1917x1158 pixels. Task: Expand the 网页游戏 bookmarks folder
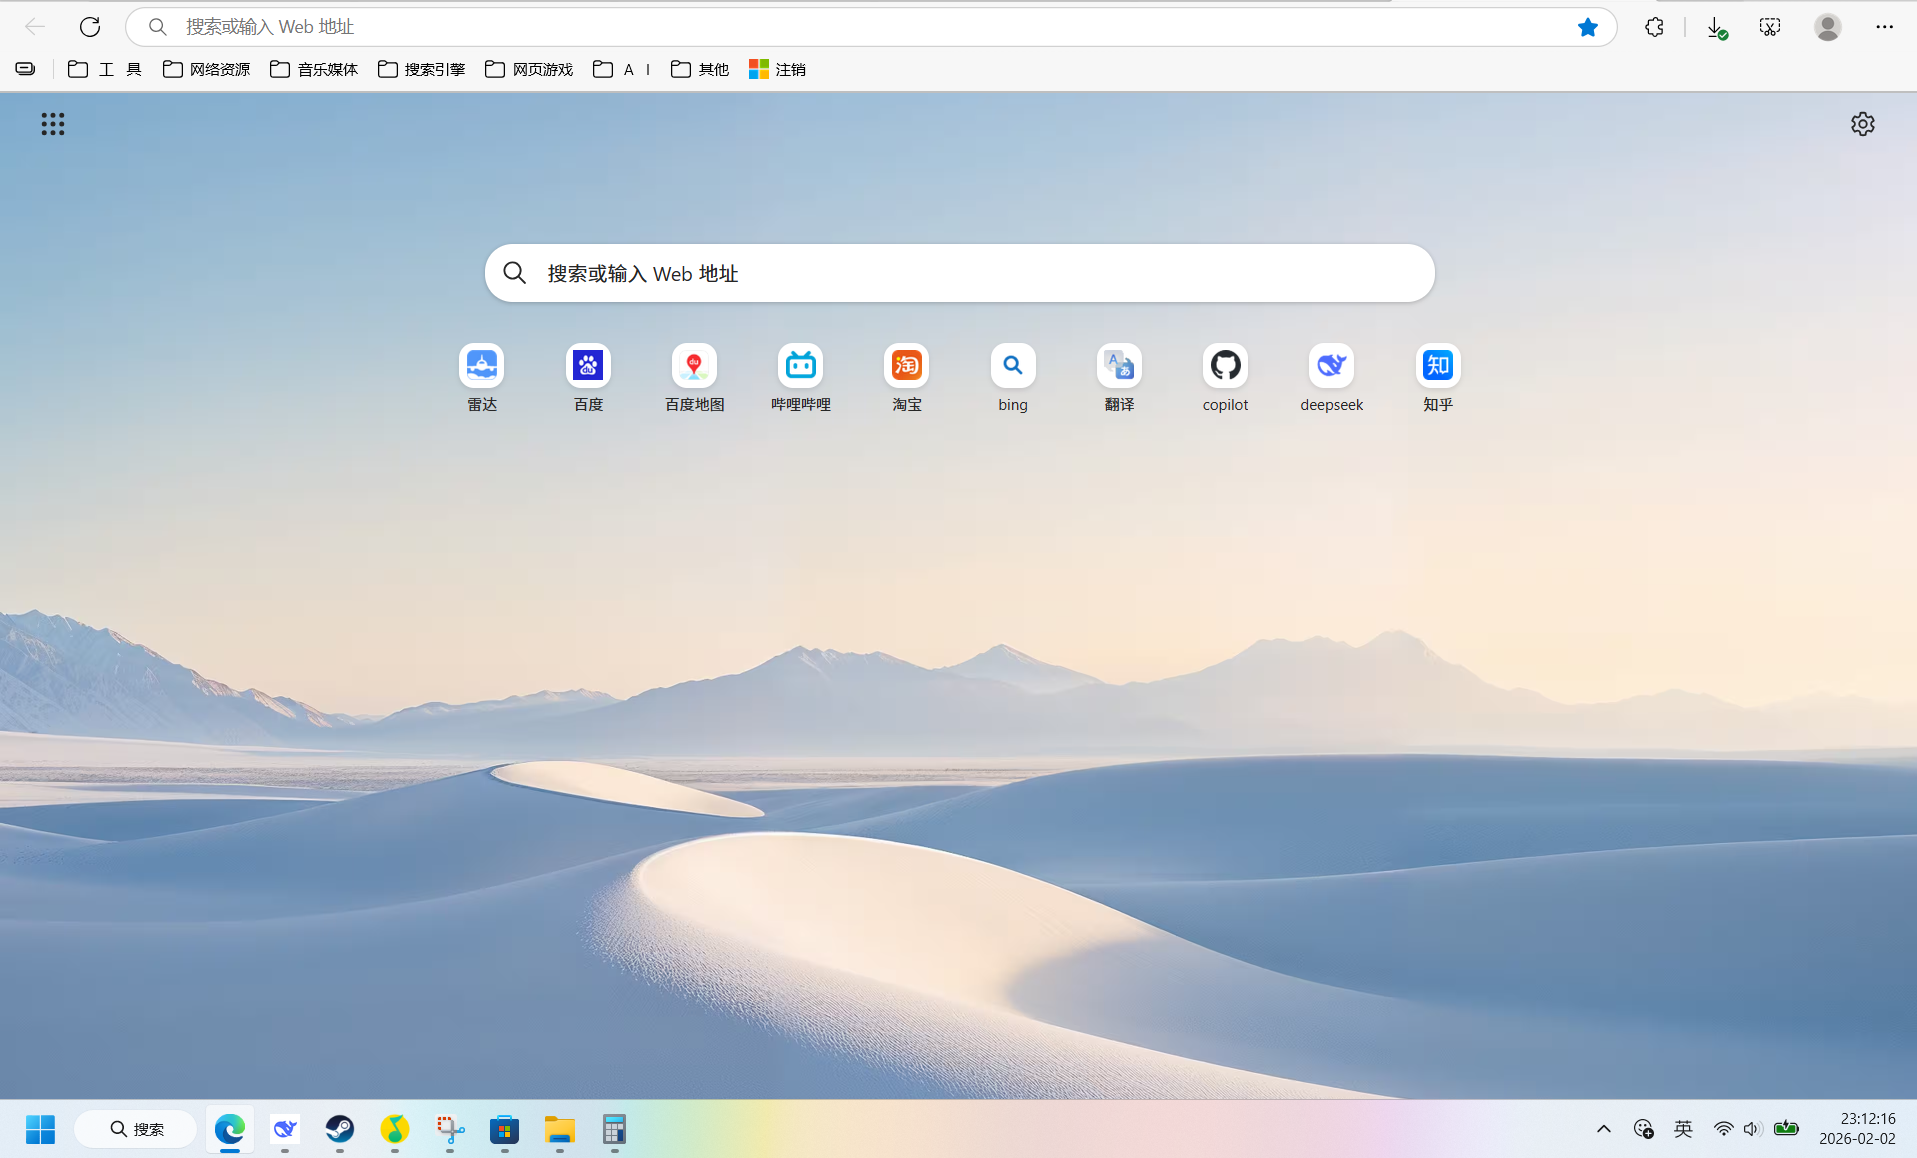pyautogui.click(x=529, y=69)
